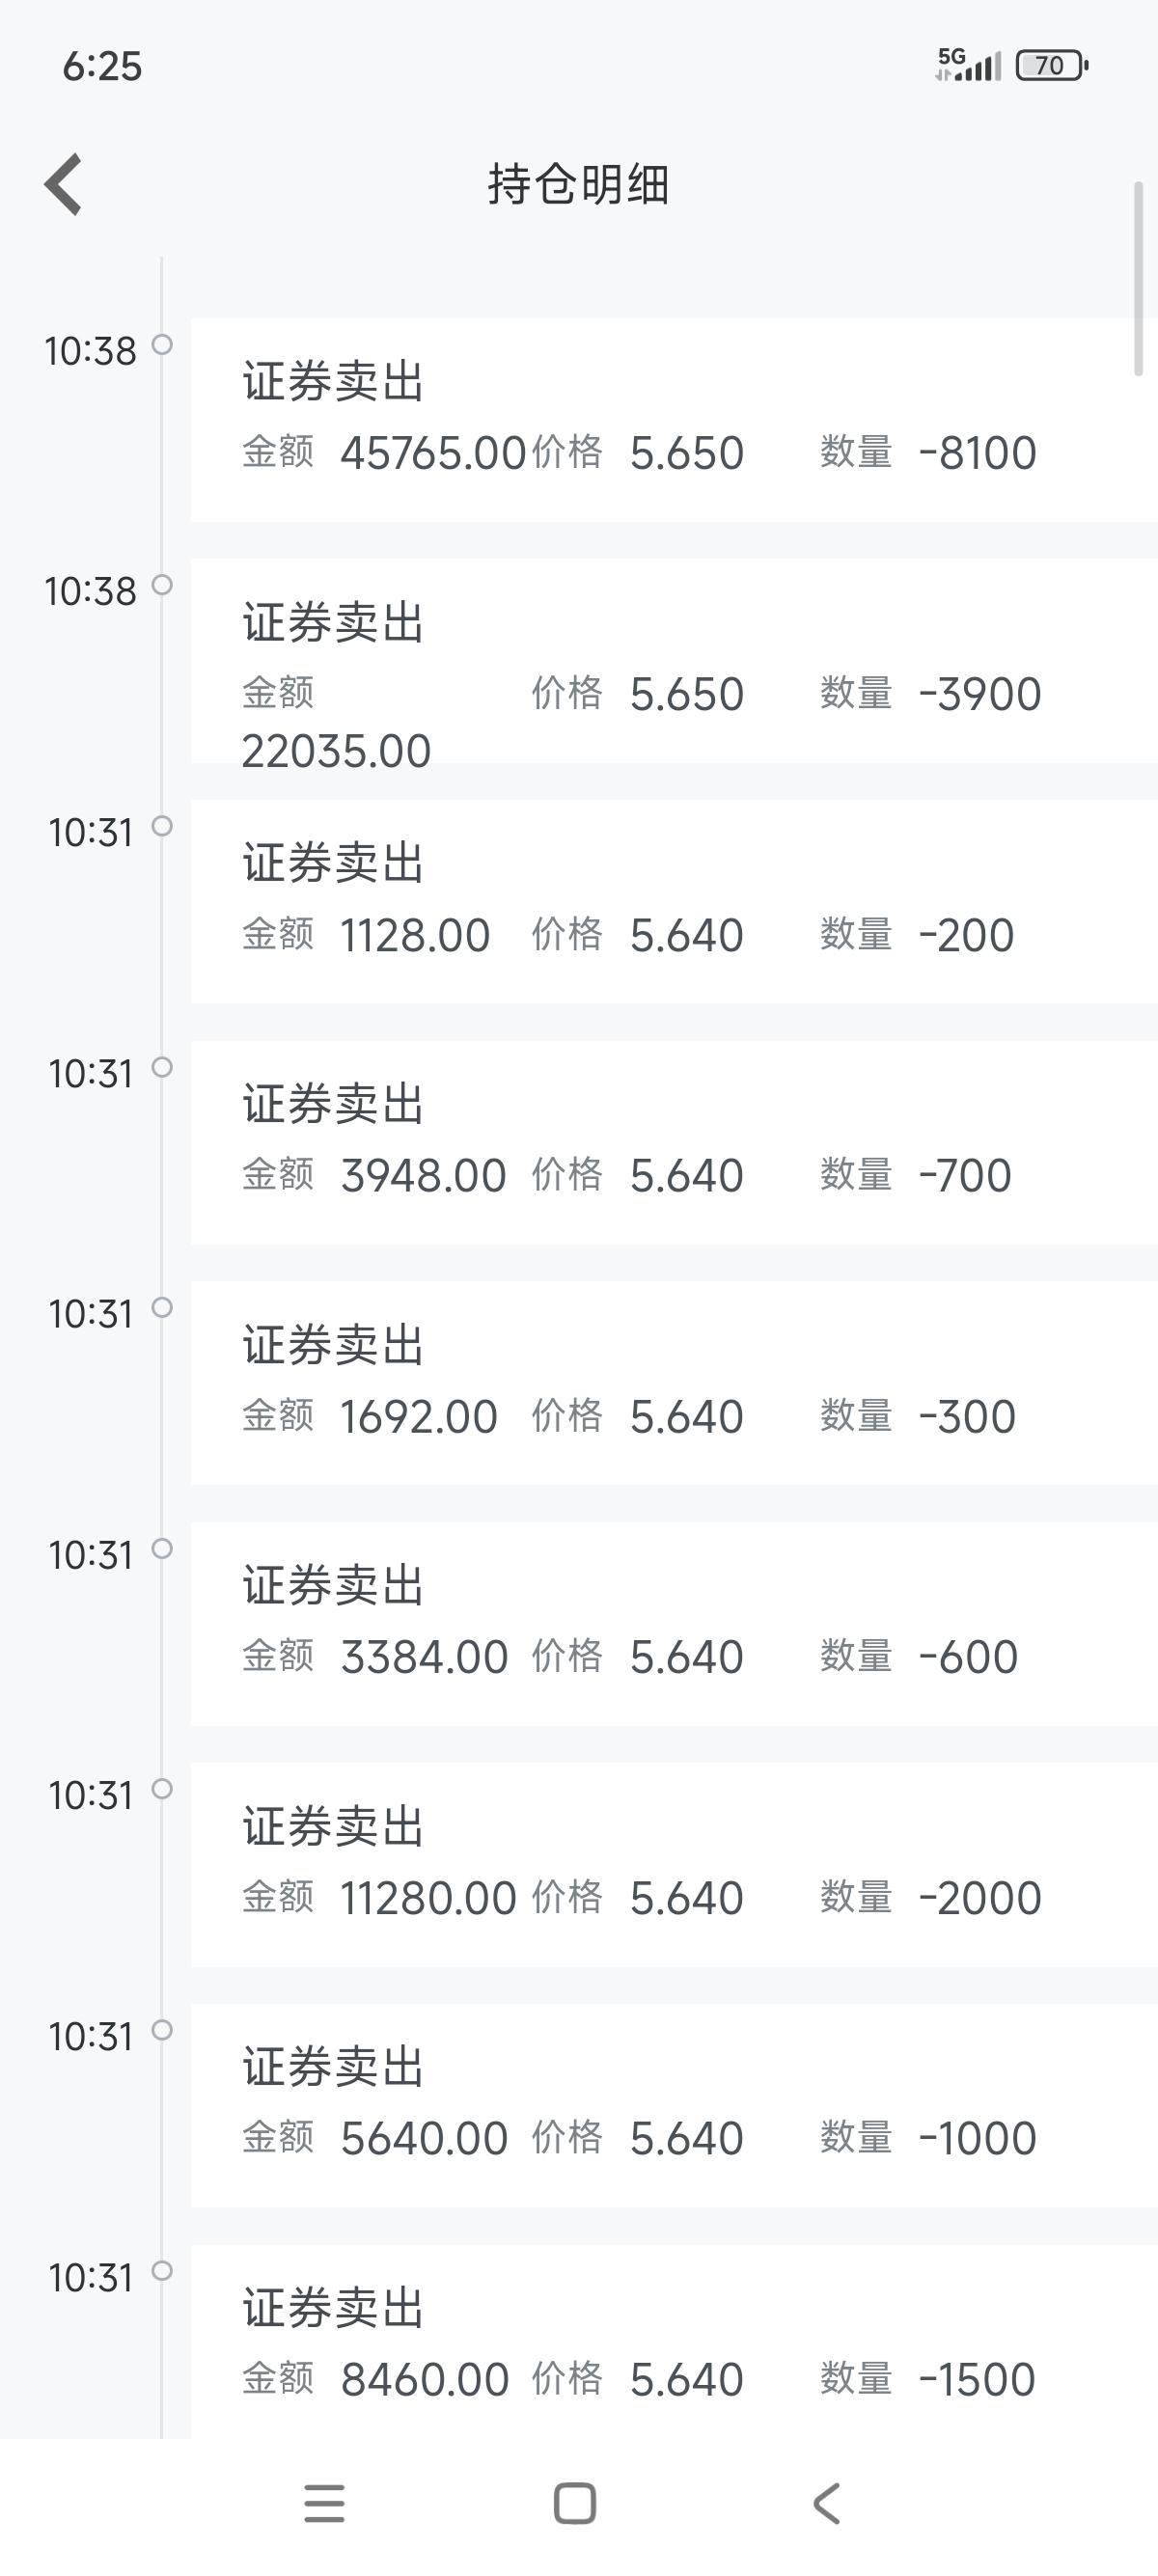Tap the 5G signal status icon
This screenshot has width=1158, height=2576.
click(967, 65)
